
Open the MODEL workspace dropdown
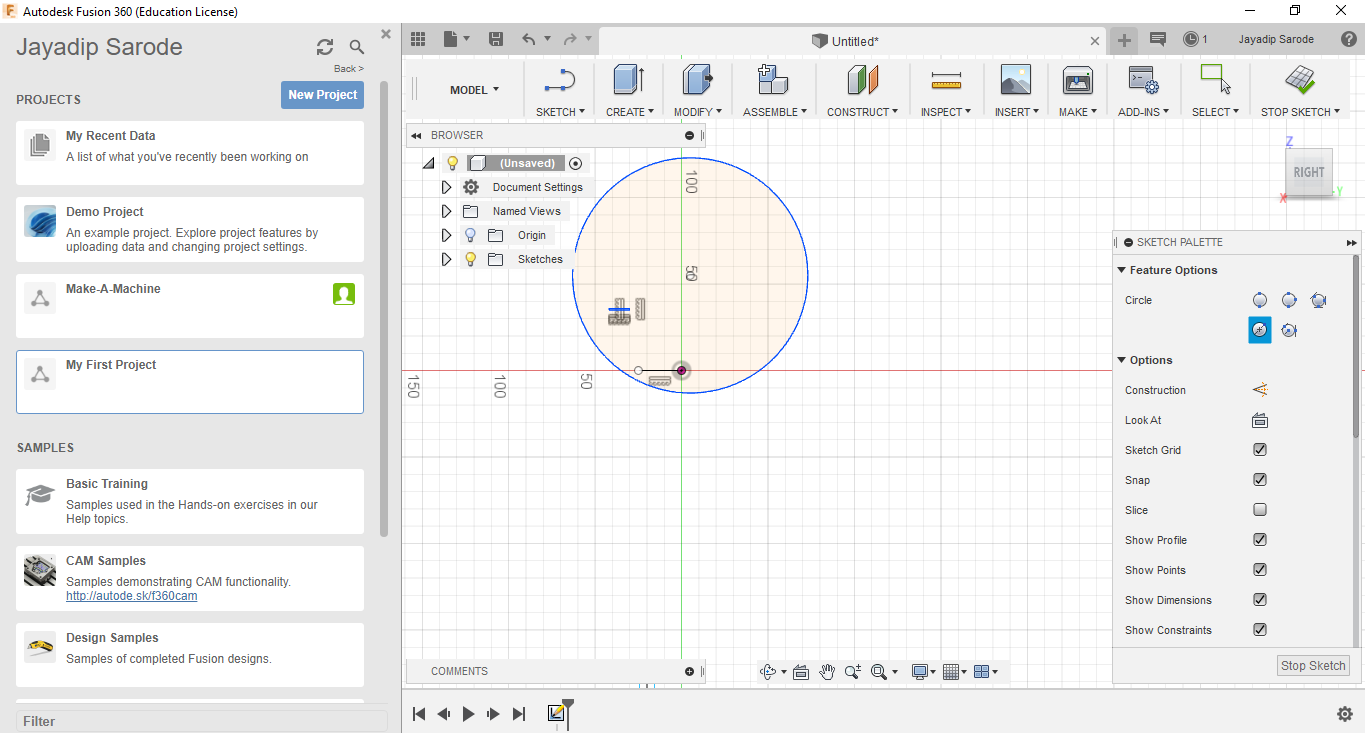coord(474,90)
